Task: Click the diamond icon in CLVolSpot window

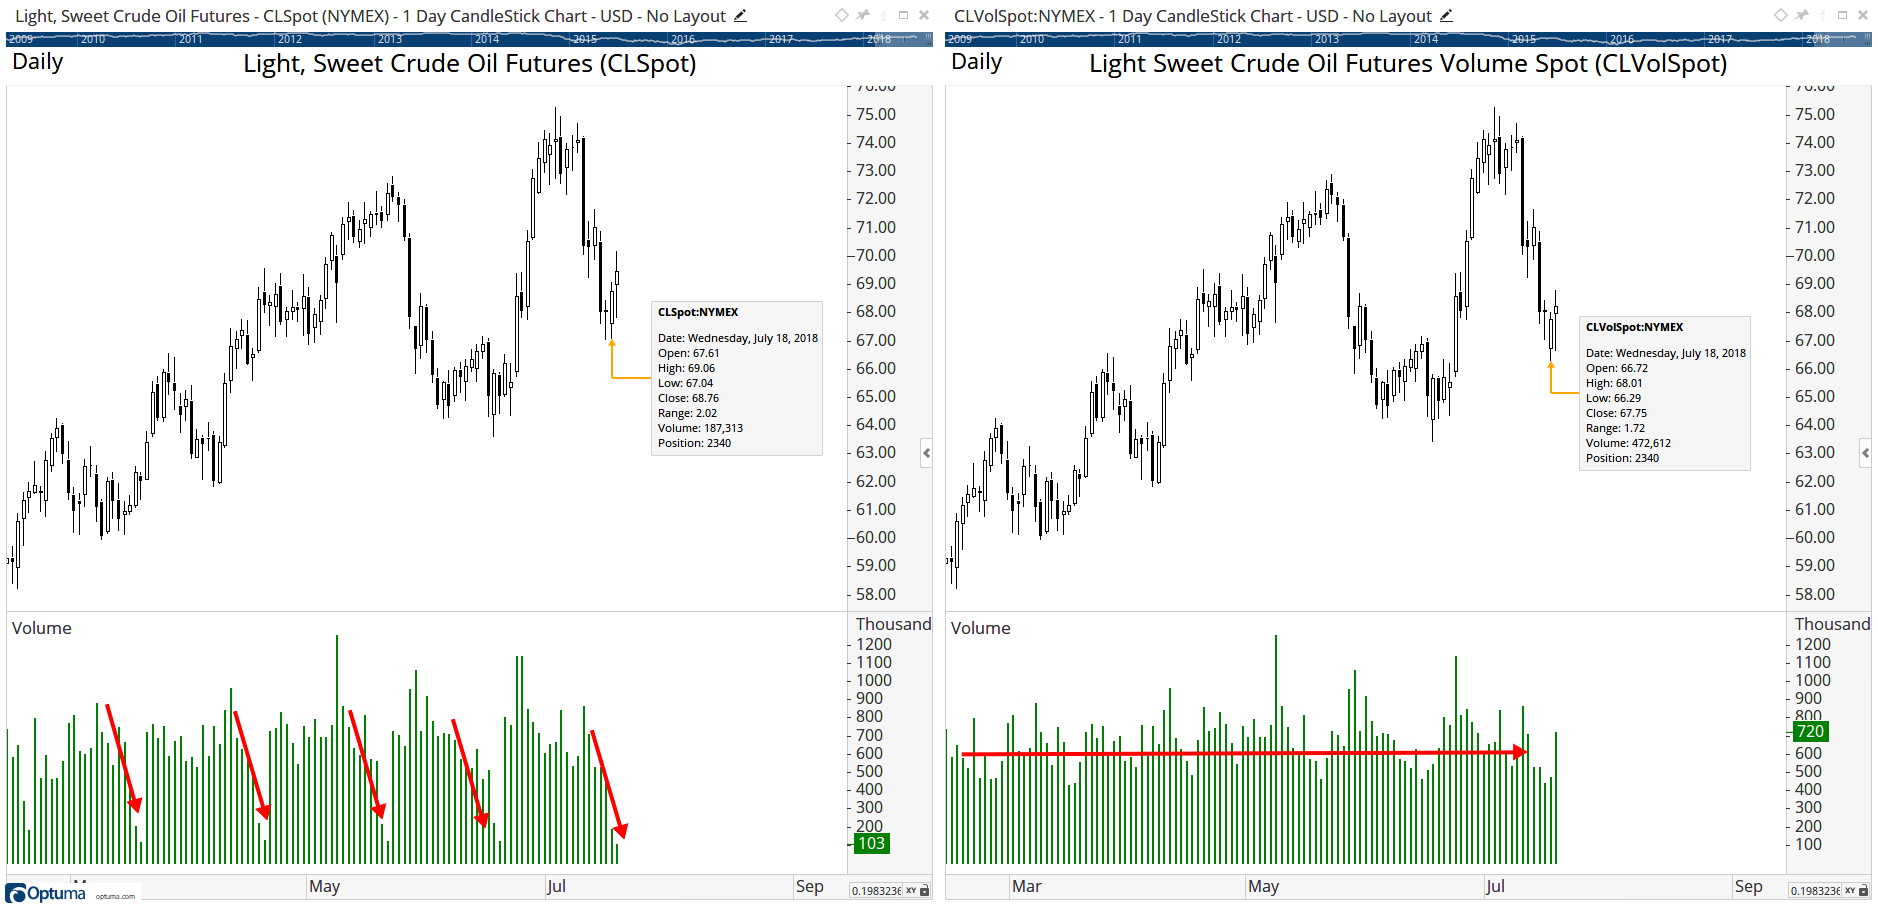Action: 1781,15
